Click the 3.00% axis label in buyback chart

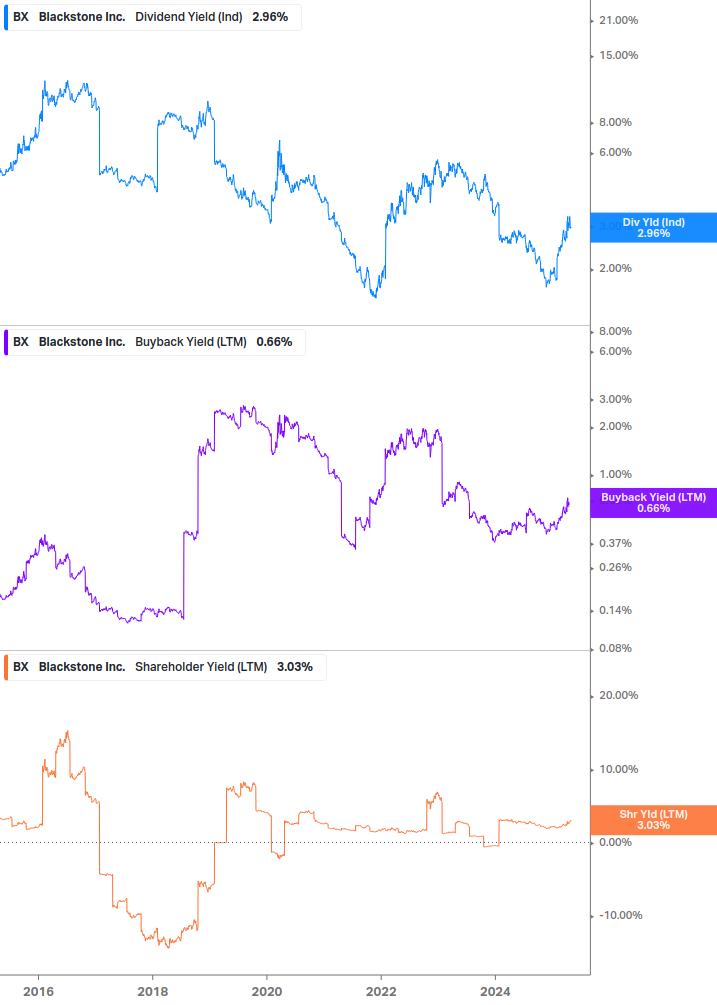[x=615, y=399]
